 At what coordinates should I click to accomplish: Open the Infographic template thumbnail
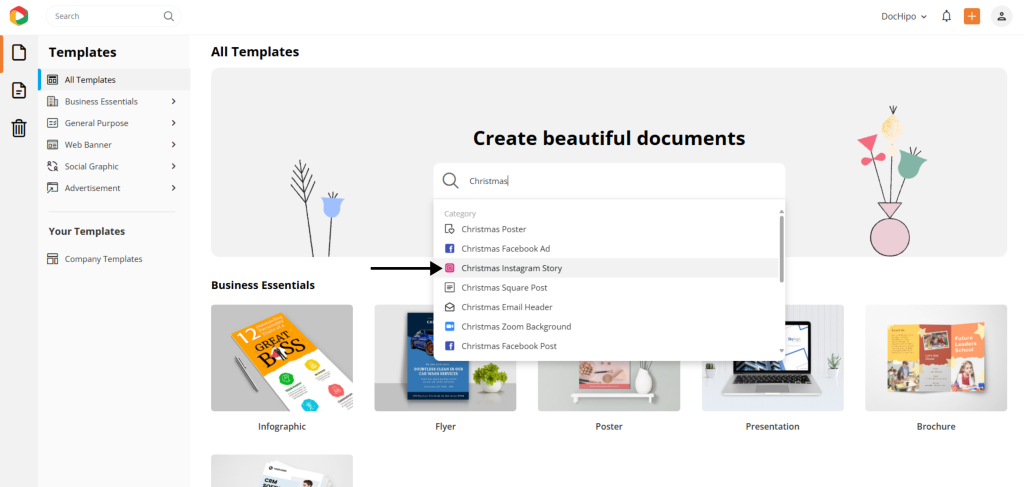tap(281, 358)
